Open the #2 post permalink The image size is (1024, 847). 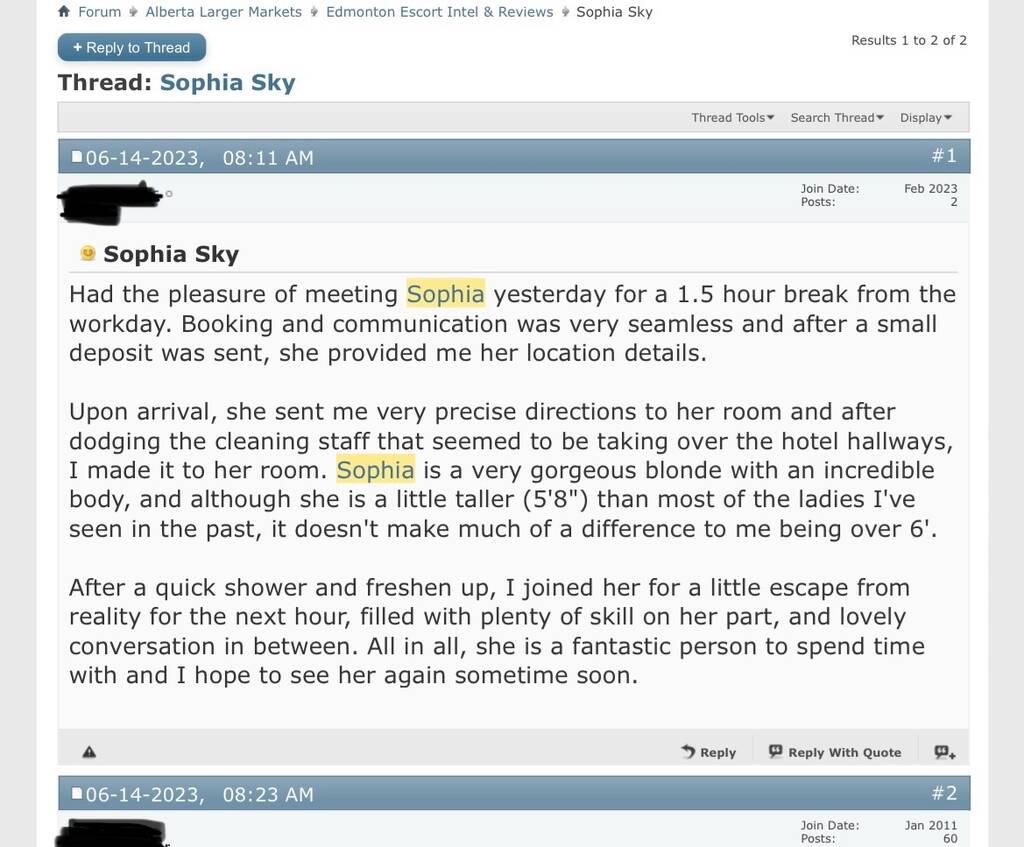click(944, 793)
